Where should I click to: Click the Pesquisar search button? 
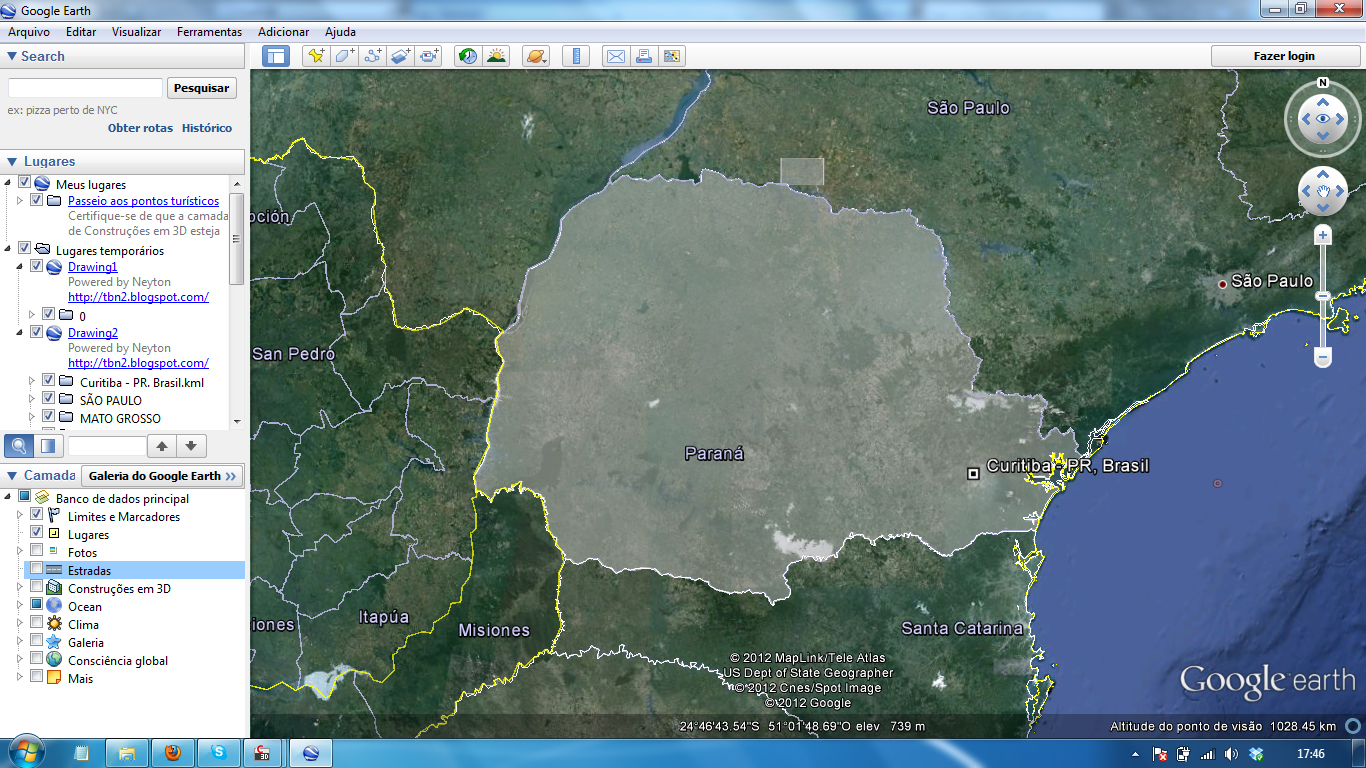coord(202,88)
